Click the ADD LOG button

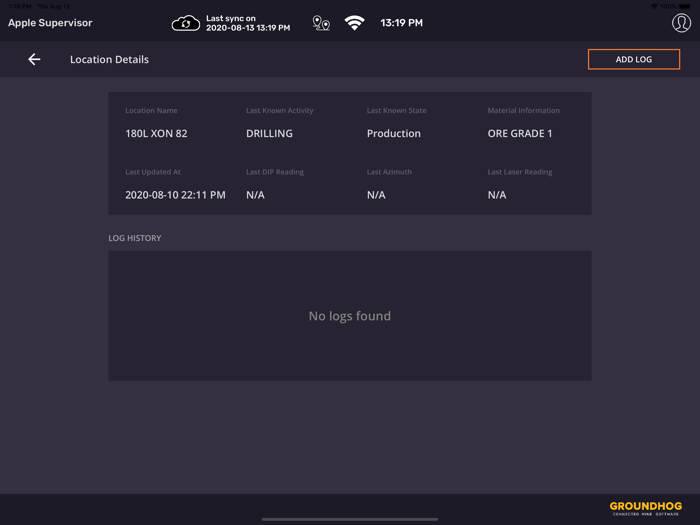[x=633, y=59]
